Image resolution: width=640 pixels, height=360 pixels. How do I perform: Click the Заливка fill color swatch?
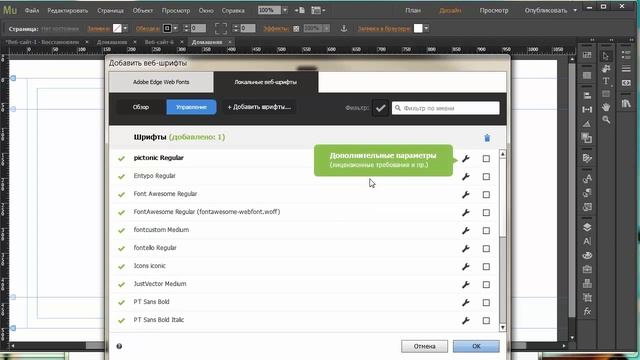(x=117, y=28)
